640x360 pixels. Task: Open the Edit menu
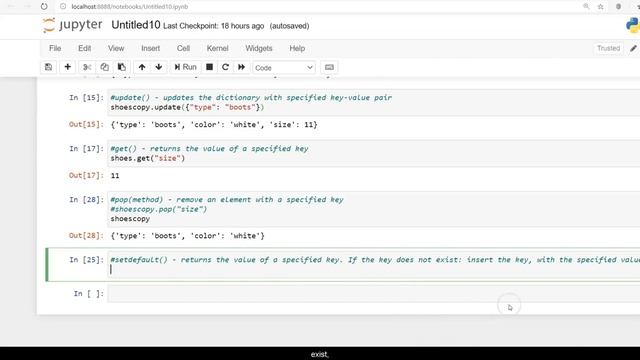pos(84,48)
